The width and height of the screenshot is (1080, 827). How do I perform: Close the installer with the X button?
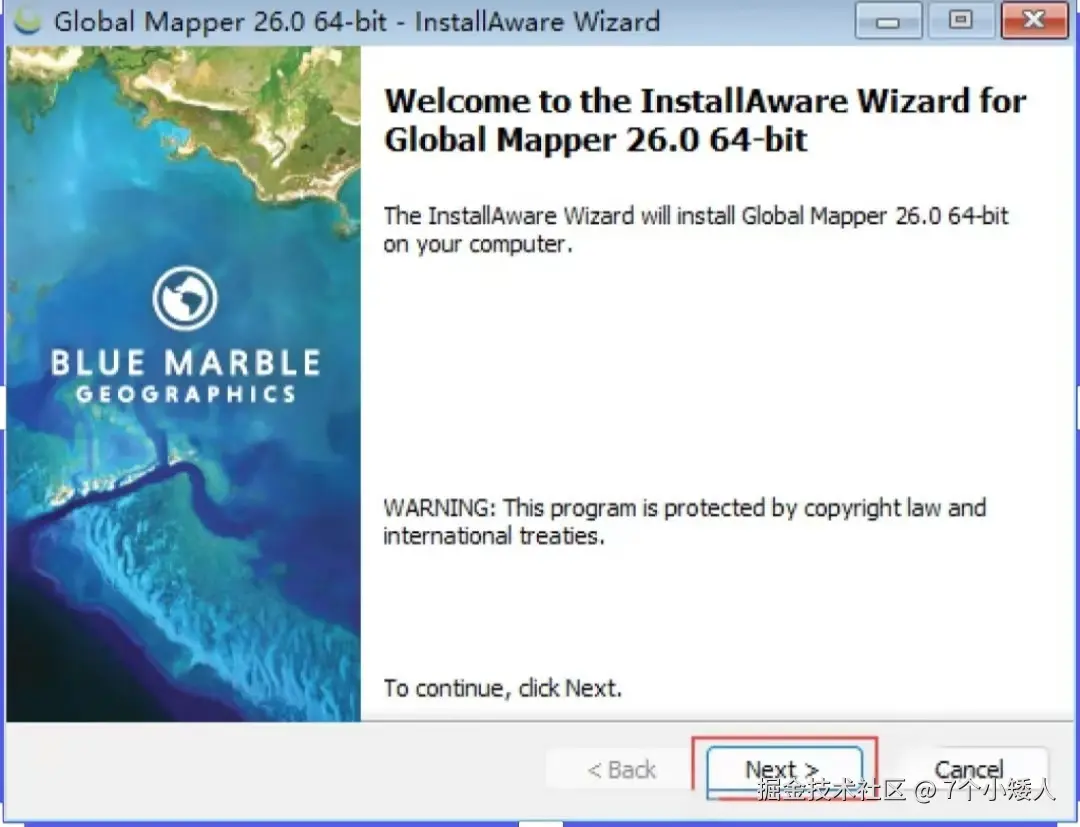coord(1035,21)
